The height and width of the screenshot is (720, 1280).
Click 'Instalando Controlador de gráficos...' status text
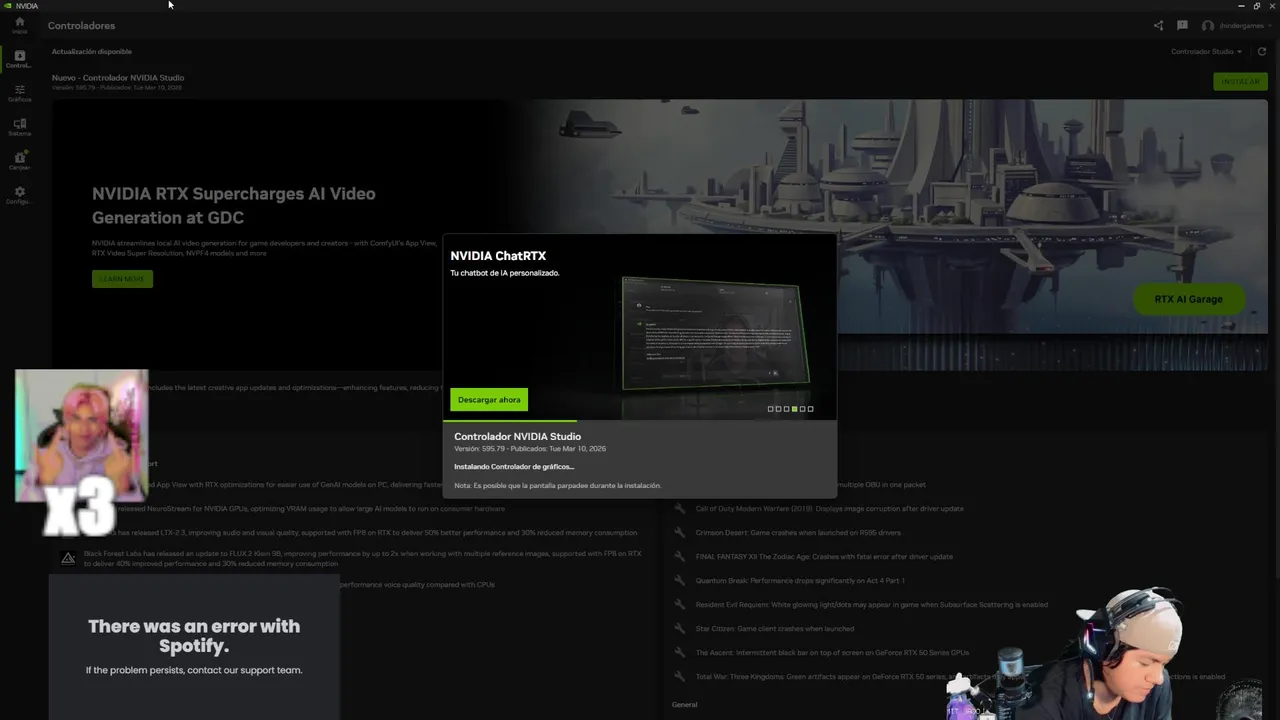(x=514, y=467)
